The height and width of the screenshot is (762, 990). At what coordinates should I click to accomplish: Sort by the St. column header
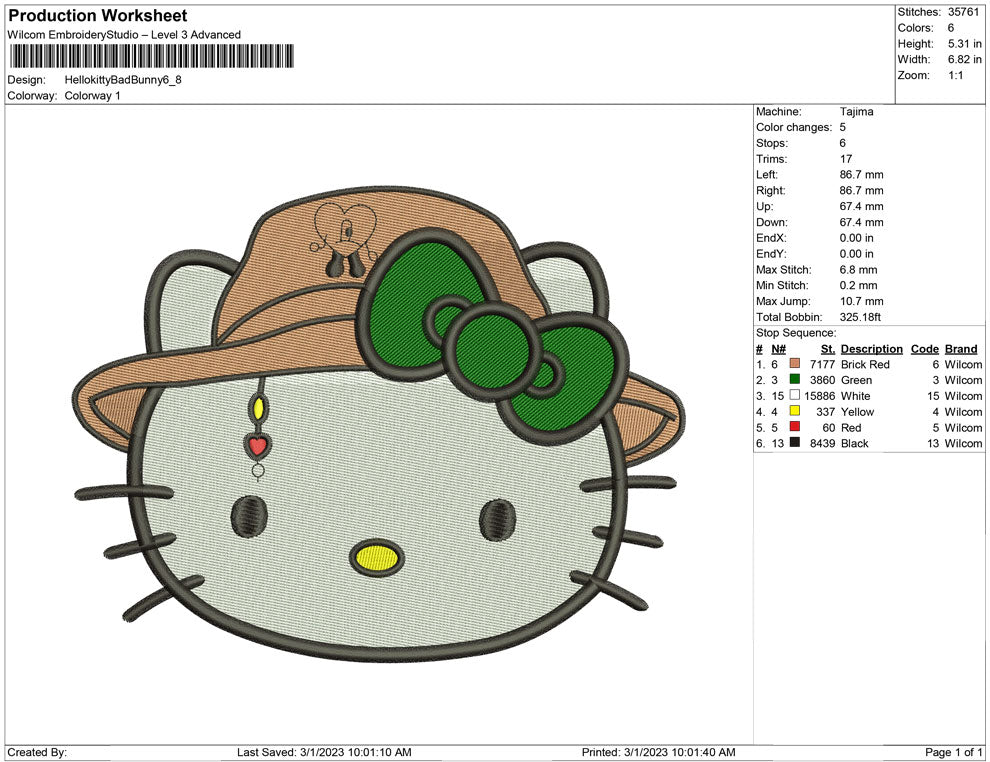826,348
